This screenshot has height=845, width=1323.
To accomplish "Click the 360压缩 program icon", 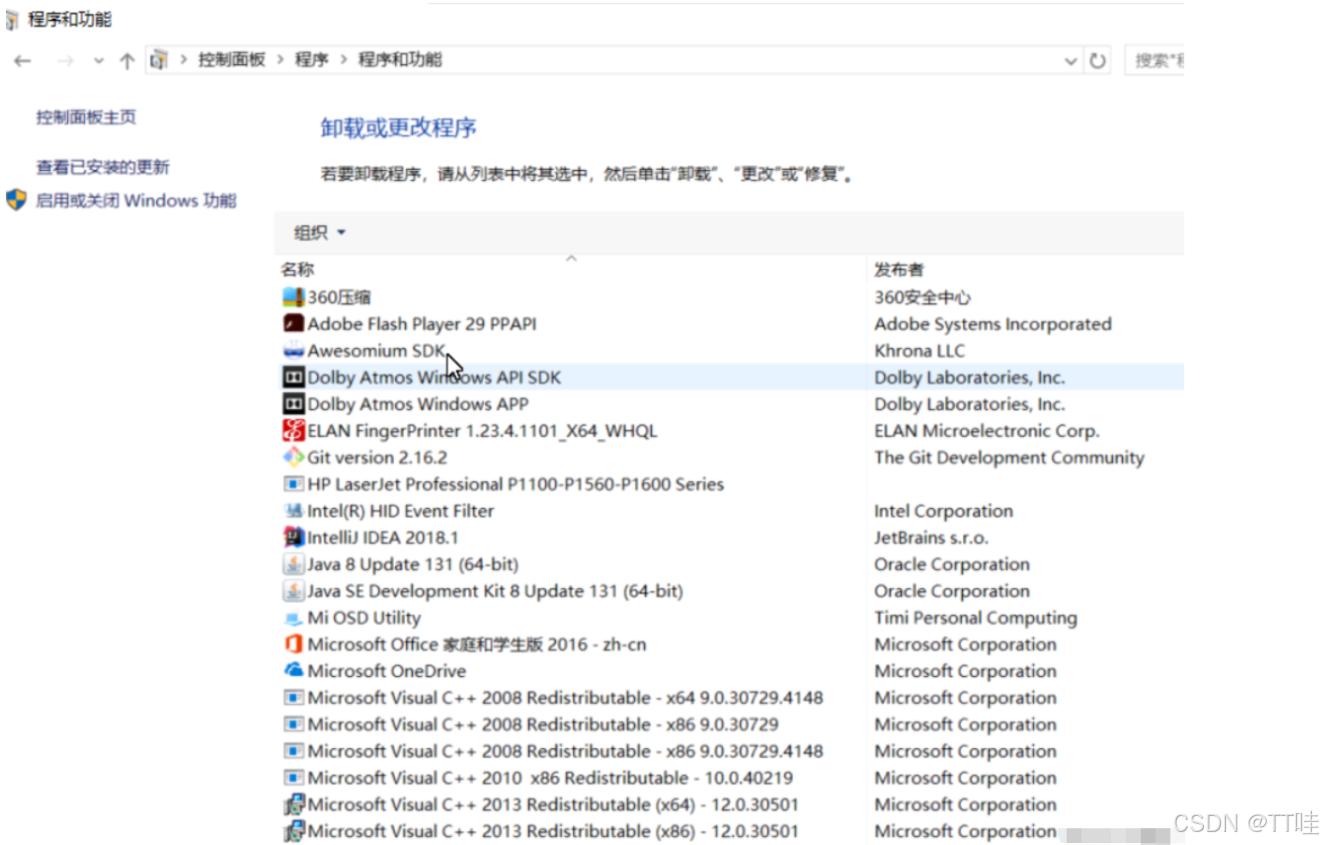I will click(293, 297).
